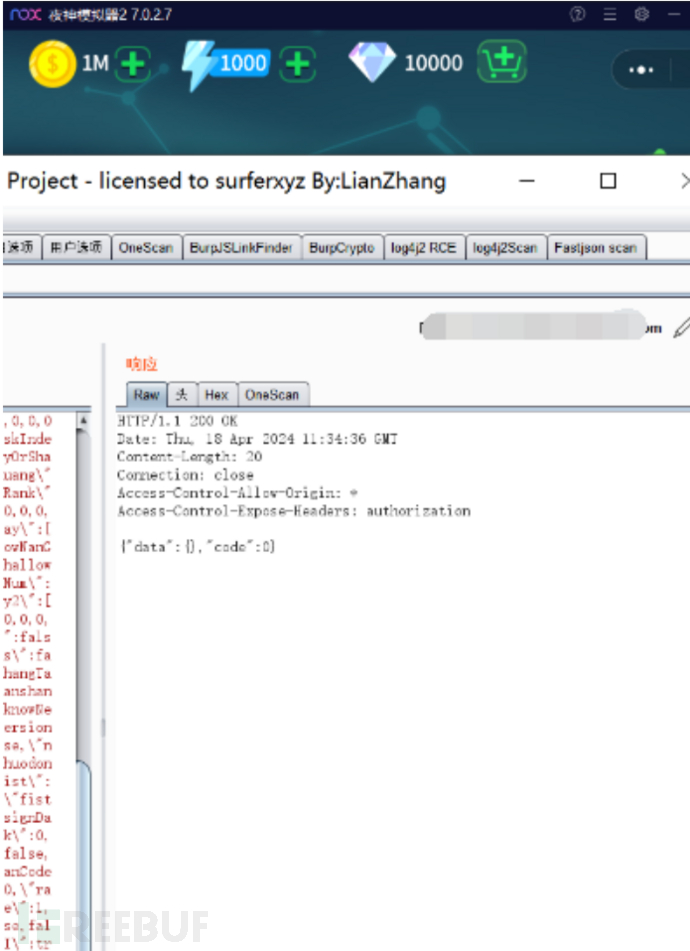Screen dimensions: 690x951
Task: Click the request pane scroll-up arrow
Action: pyautogui.click(x=84, y=421)
